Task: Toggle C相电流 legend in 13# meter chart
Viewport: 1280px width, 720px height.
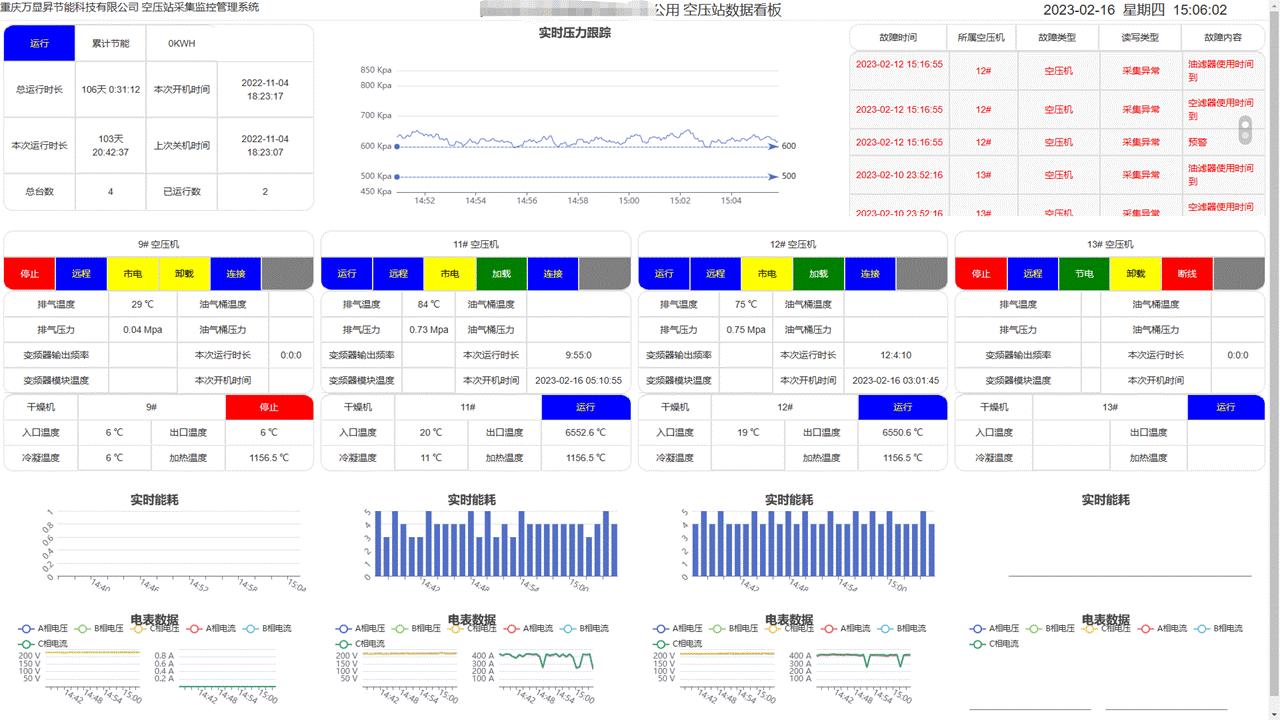Action: (994, 644)
